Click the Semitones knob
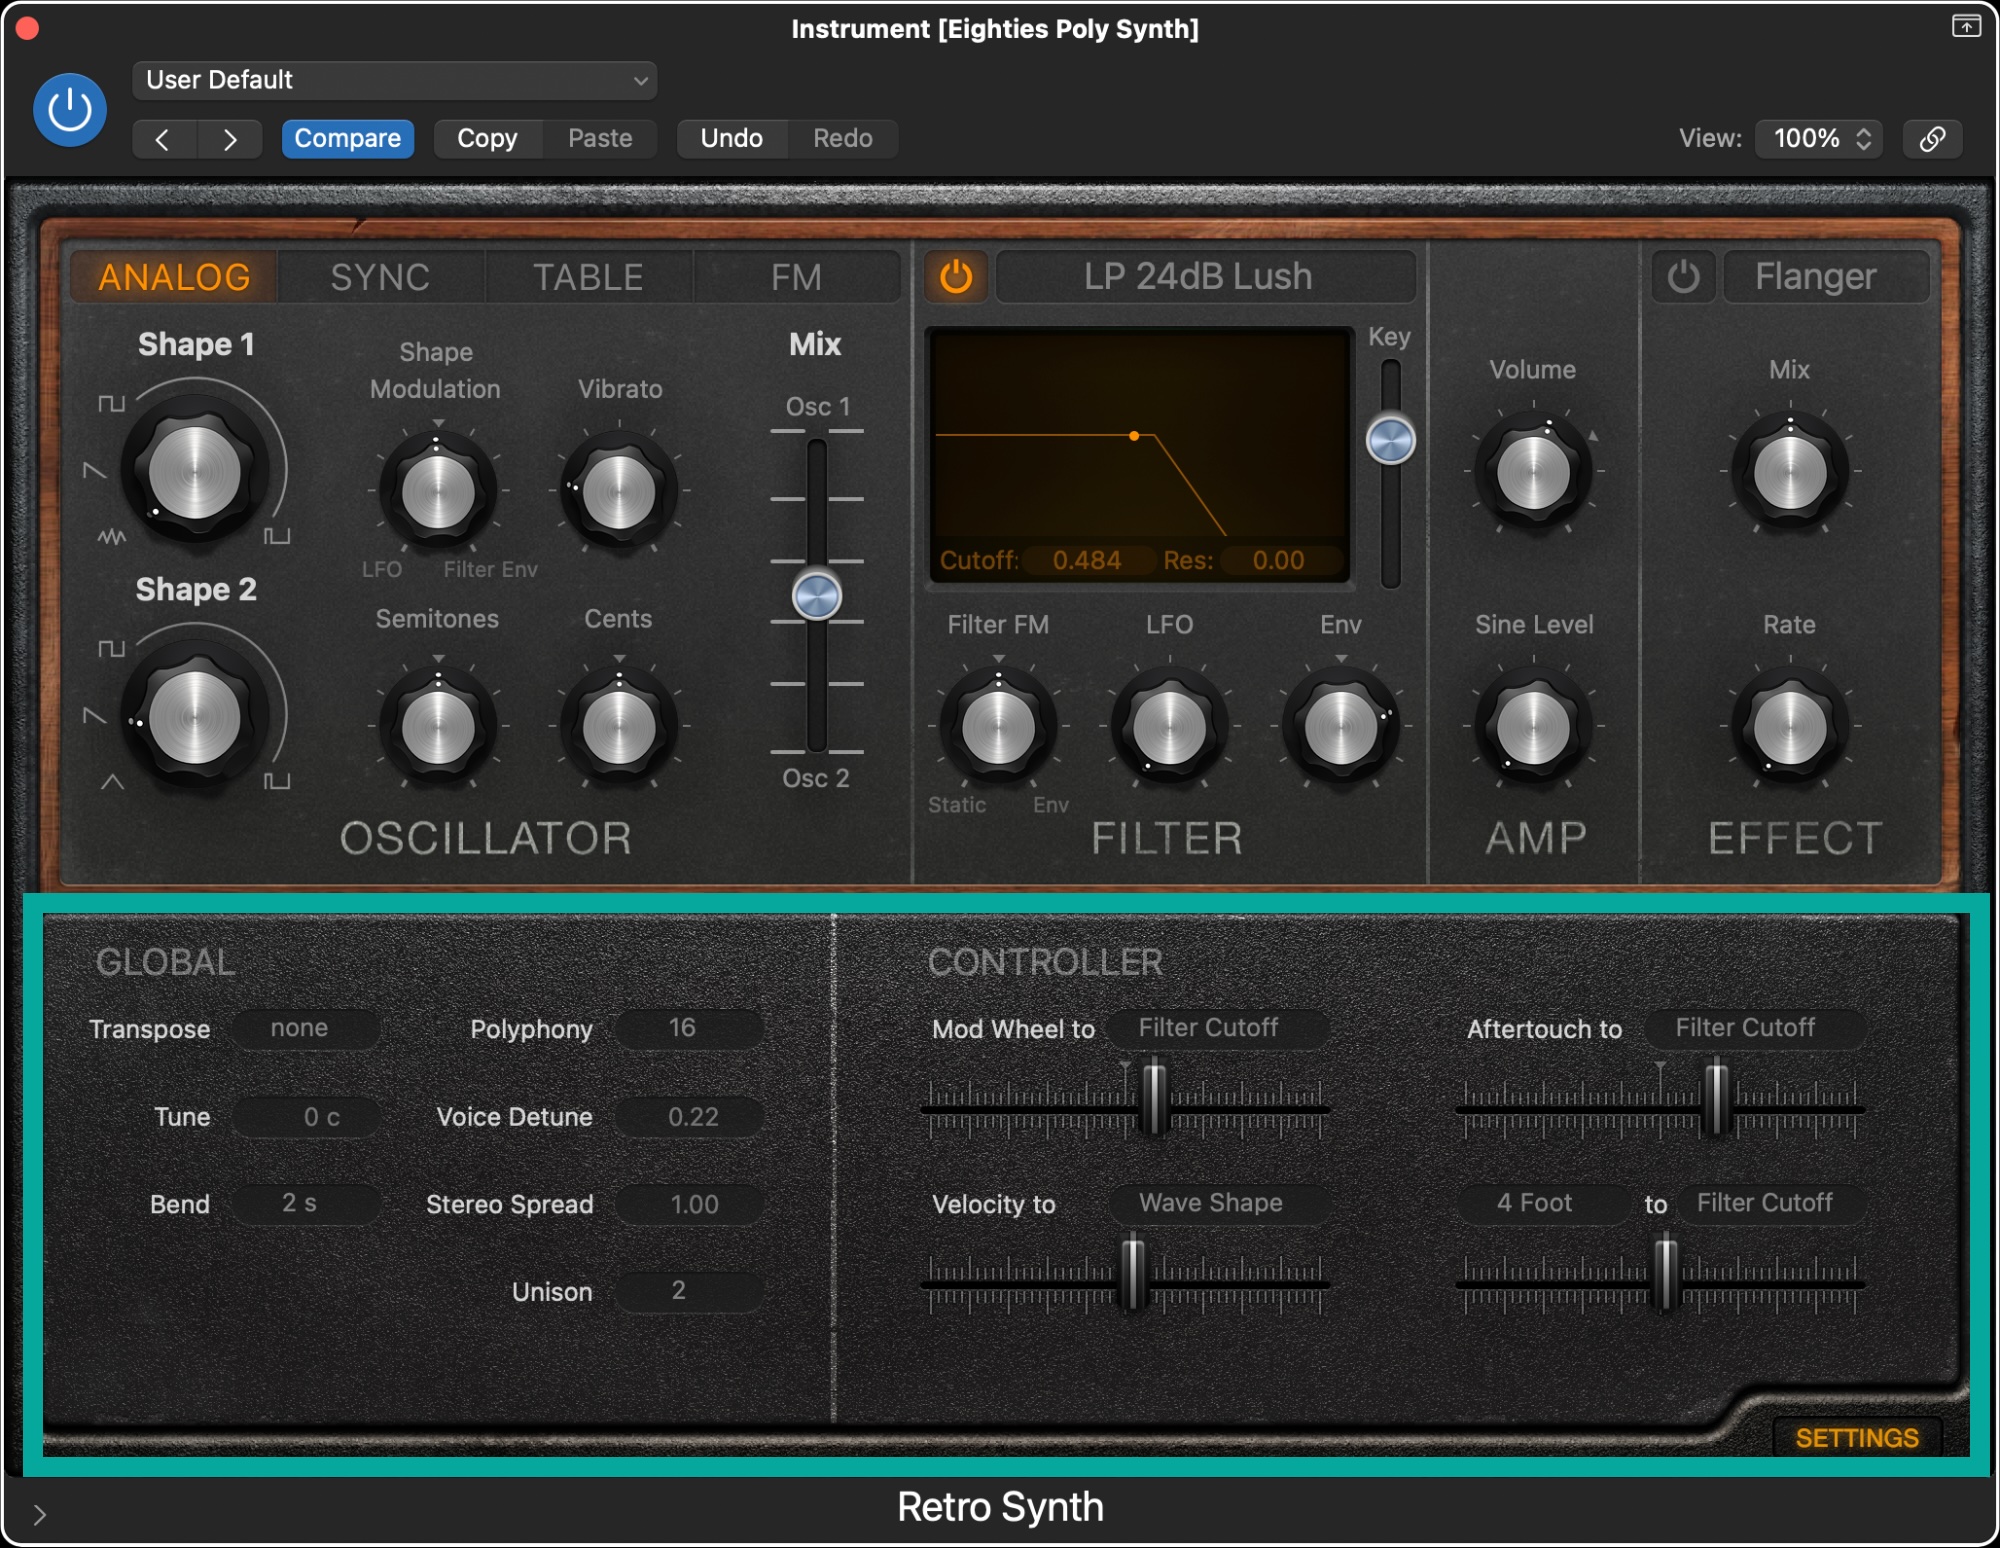This screenshot has height=1548, width=2000. (438, 727)
